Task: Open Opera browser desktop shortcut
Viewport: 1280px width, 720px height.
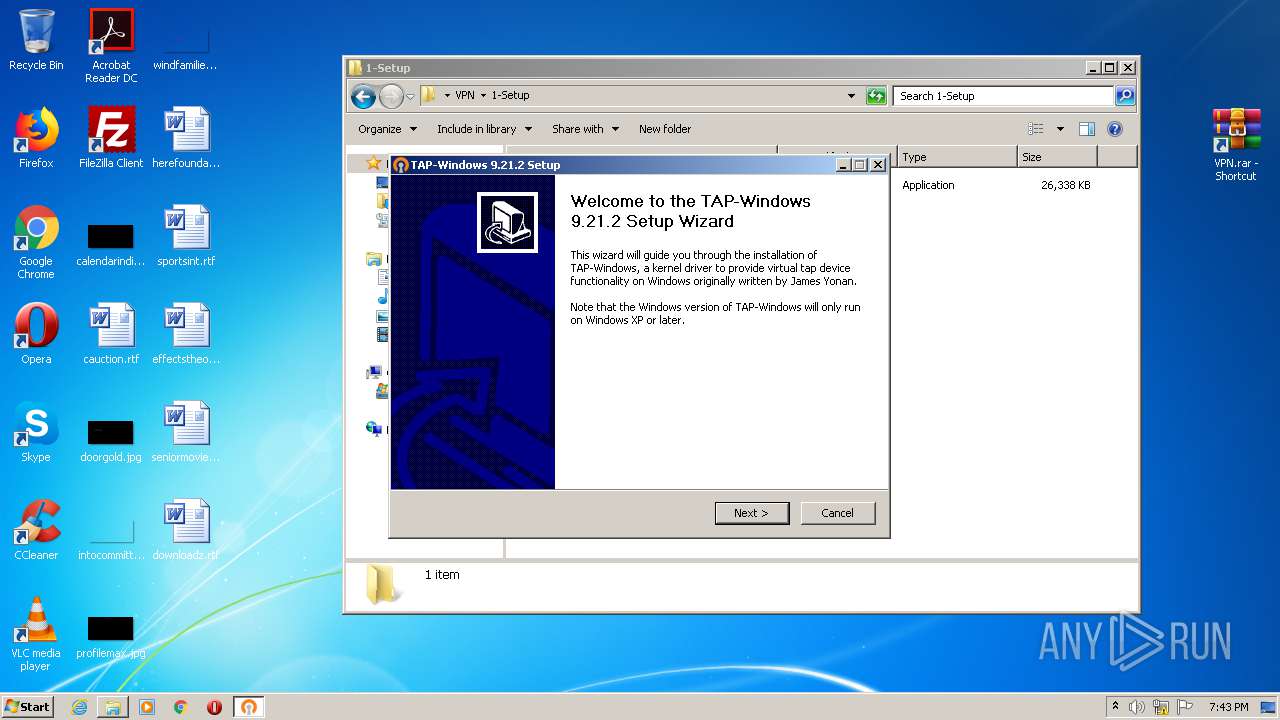Action: 36,334
